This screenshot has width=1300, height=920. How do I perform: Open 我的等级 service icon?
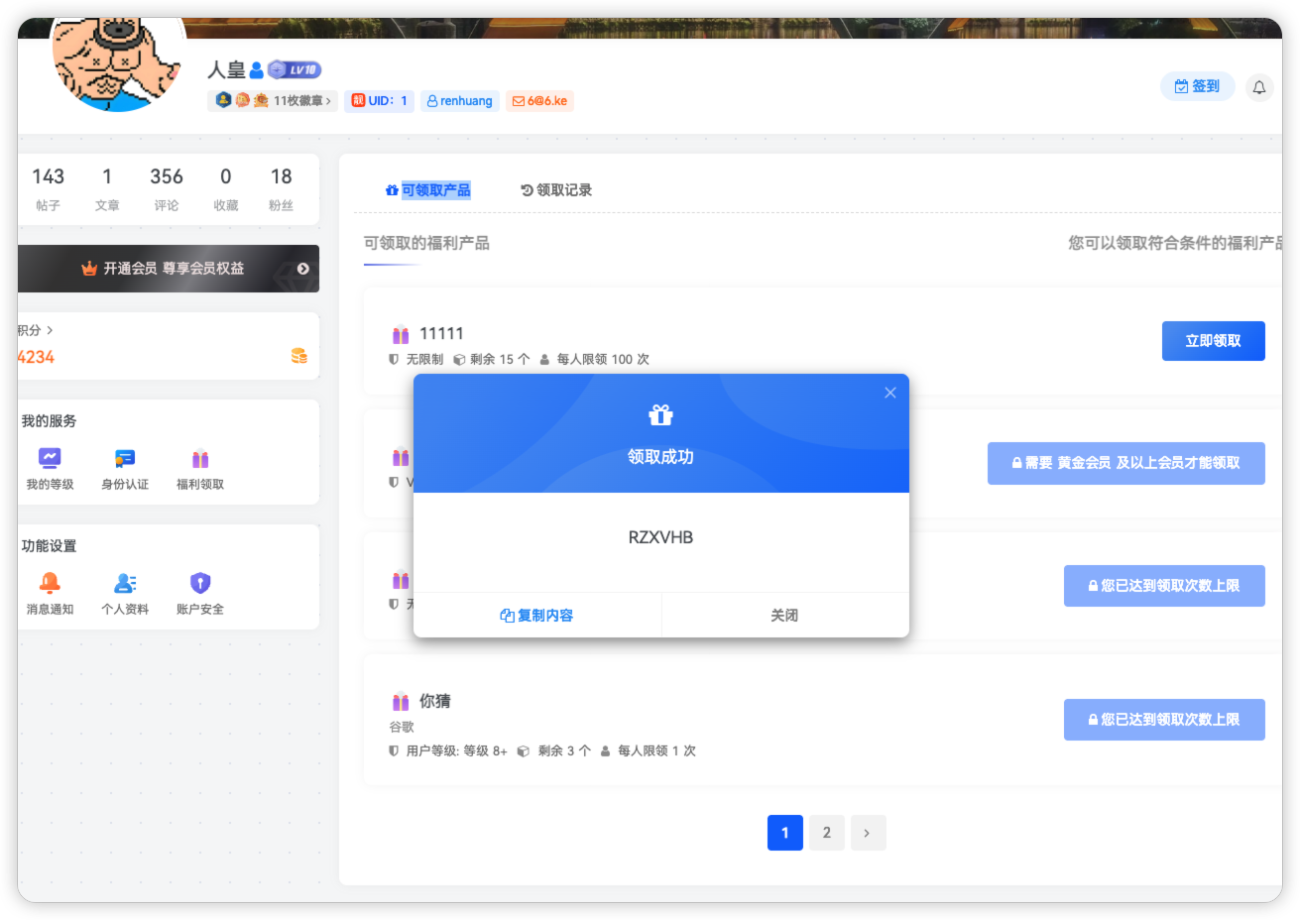tap(50, 459)
